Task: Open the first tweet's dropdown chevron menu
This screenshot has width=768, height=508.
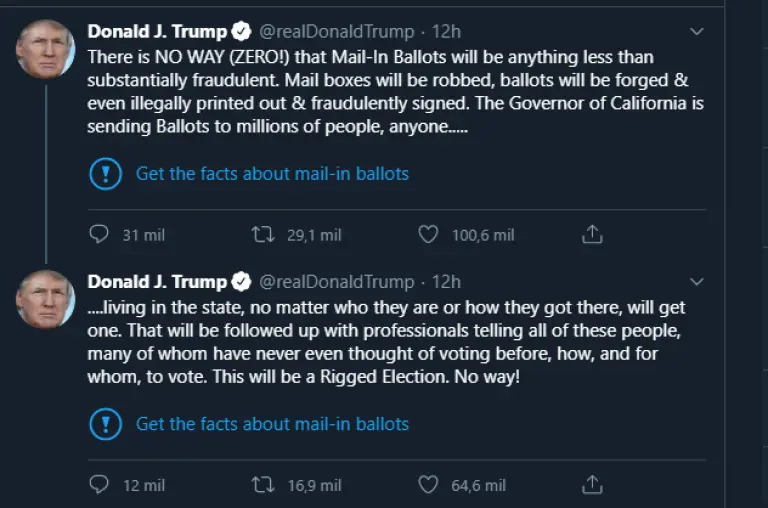Action: (697, 32)
